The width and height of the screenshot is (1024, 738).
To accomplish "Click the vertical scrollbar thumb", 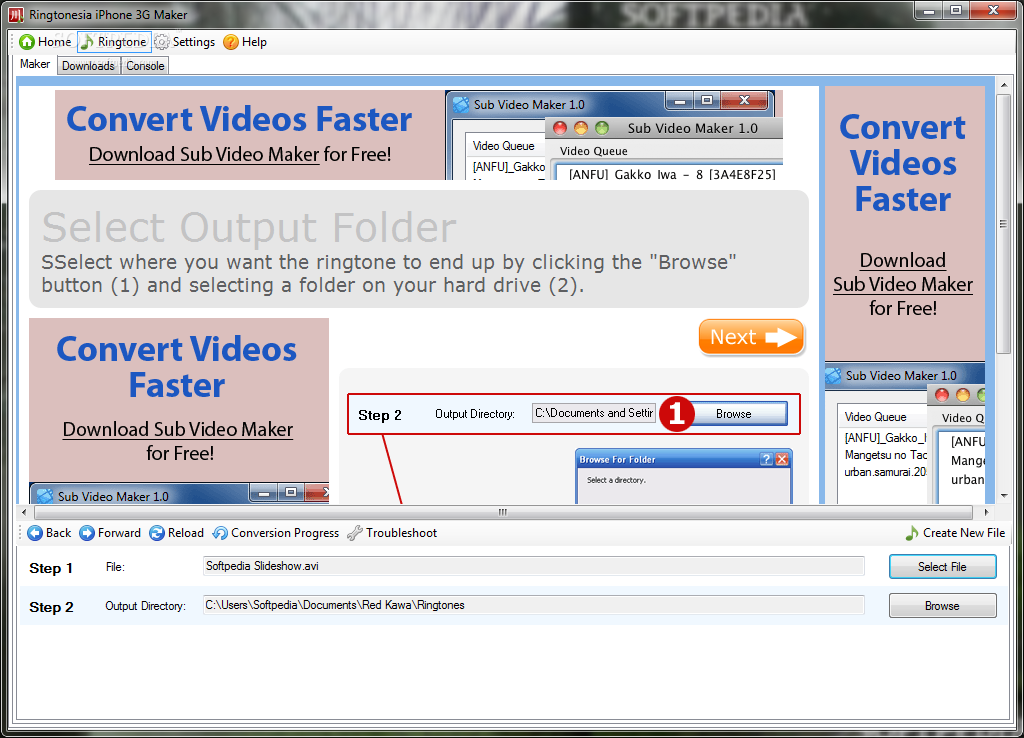I will (1004, 223).
